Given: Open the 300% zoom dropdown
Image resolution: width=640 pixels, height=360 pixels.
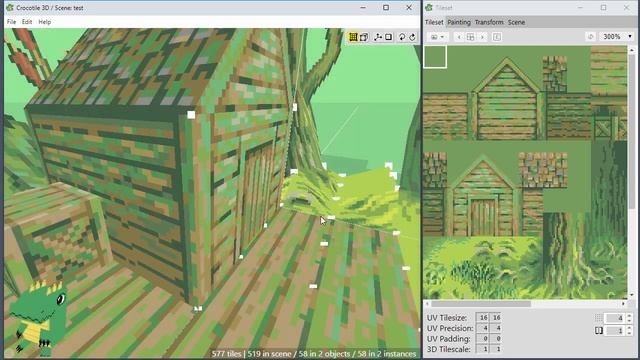Looking at the screenshot, I should pos(617,37).
